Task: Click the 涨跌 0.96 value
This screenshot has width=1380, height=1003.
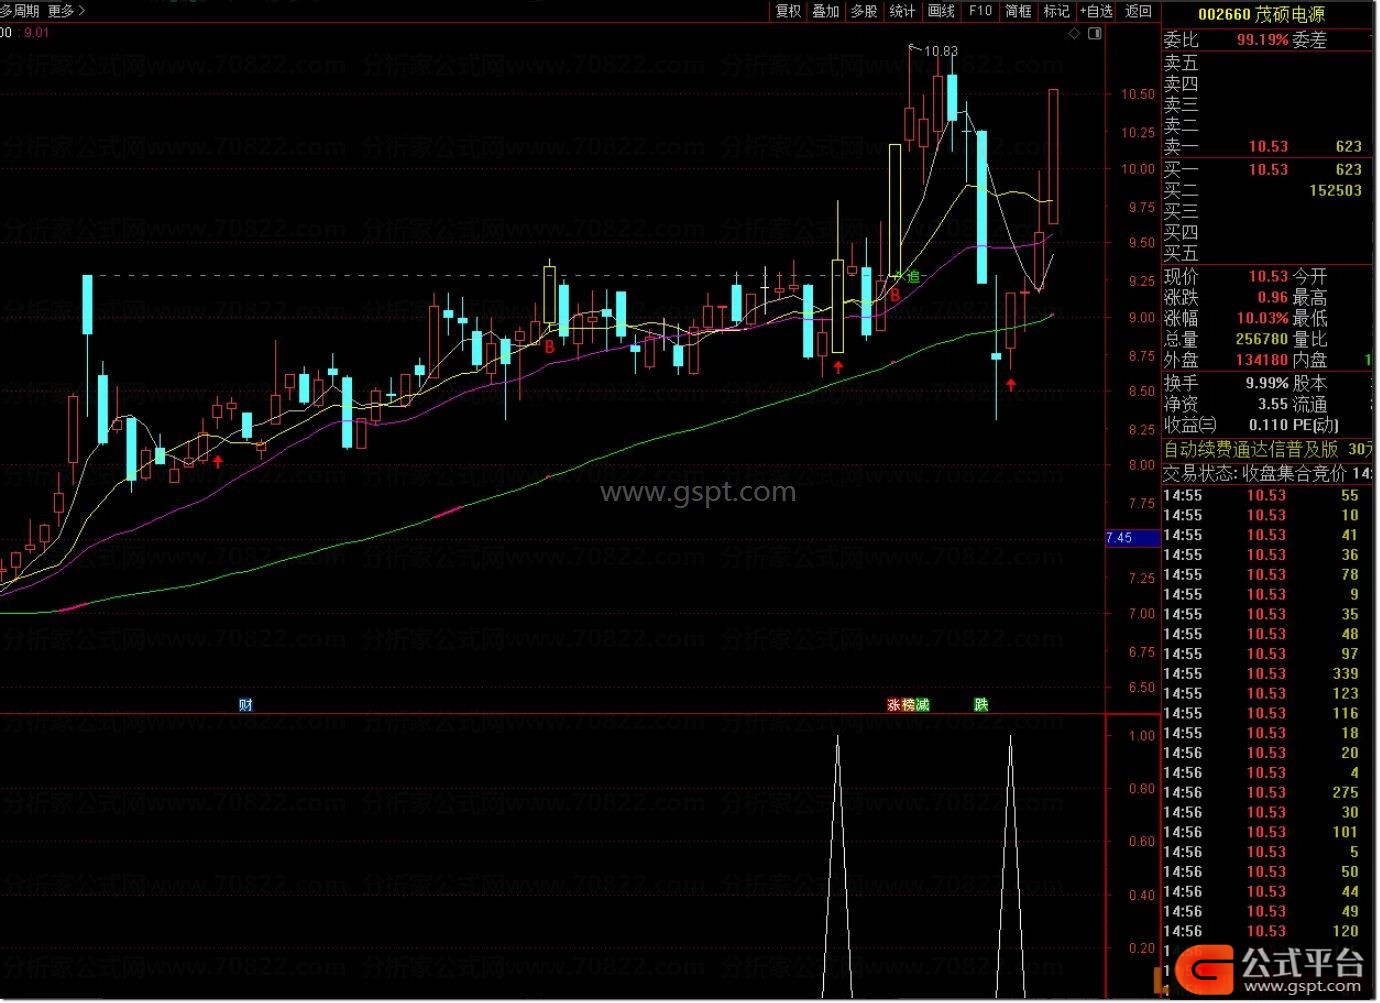Action: click(x=1273, y=297)
